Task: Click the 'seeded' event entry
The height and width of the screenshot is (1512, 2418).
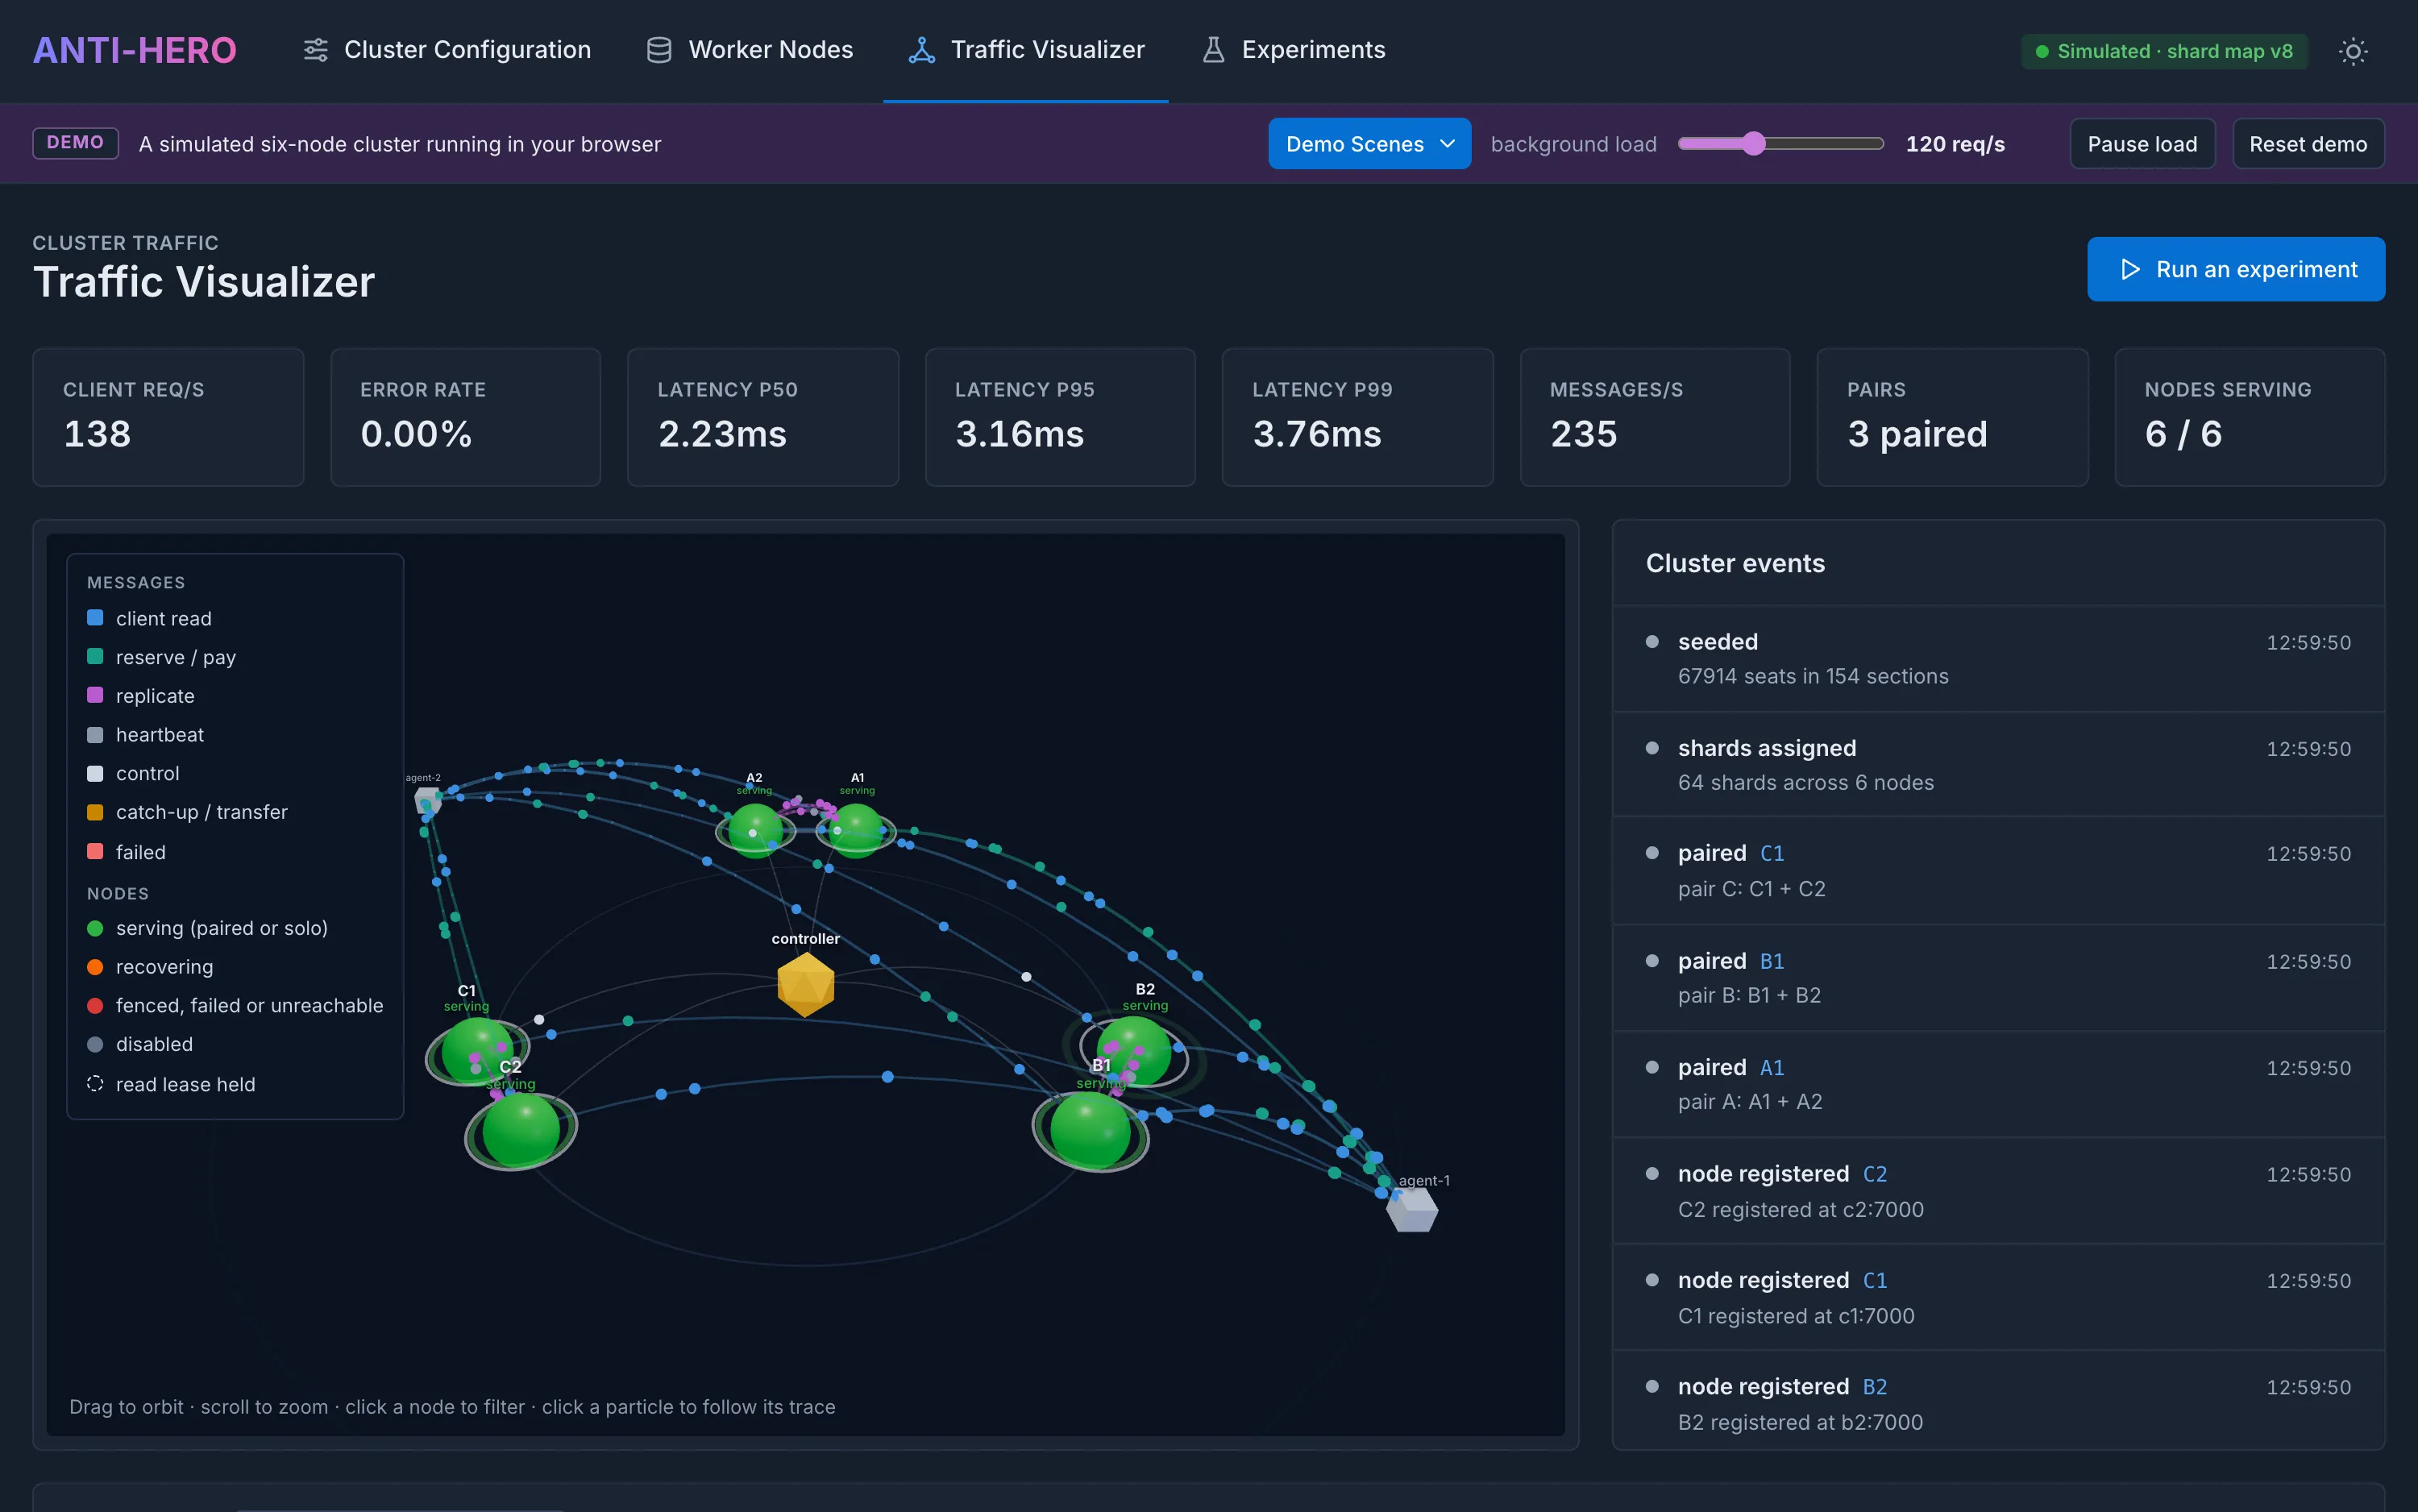Action: 1998,658
